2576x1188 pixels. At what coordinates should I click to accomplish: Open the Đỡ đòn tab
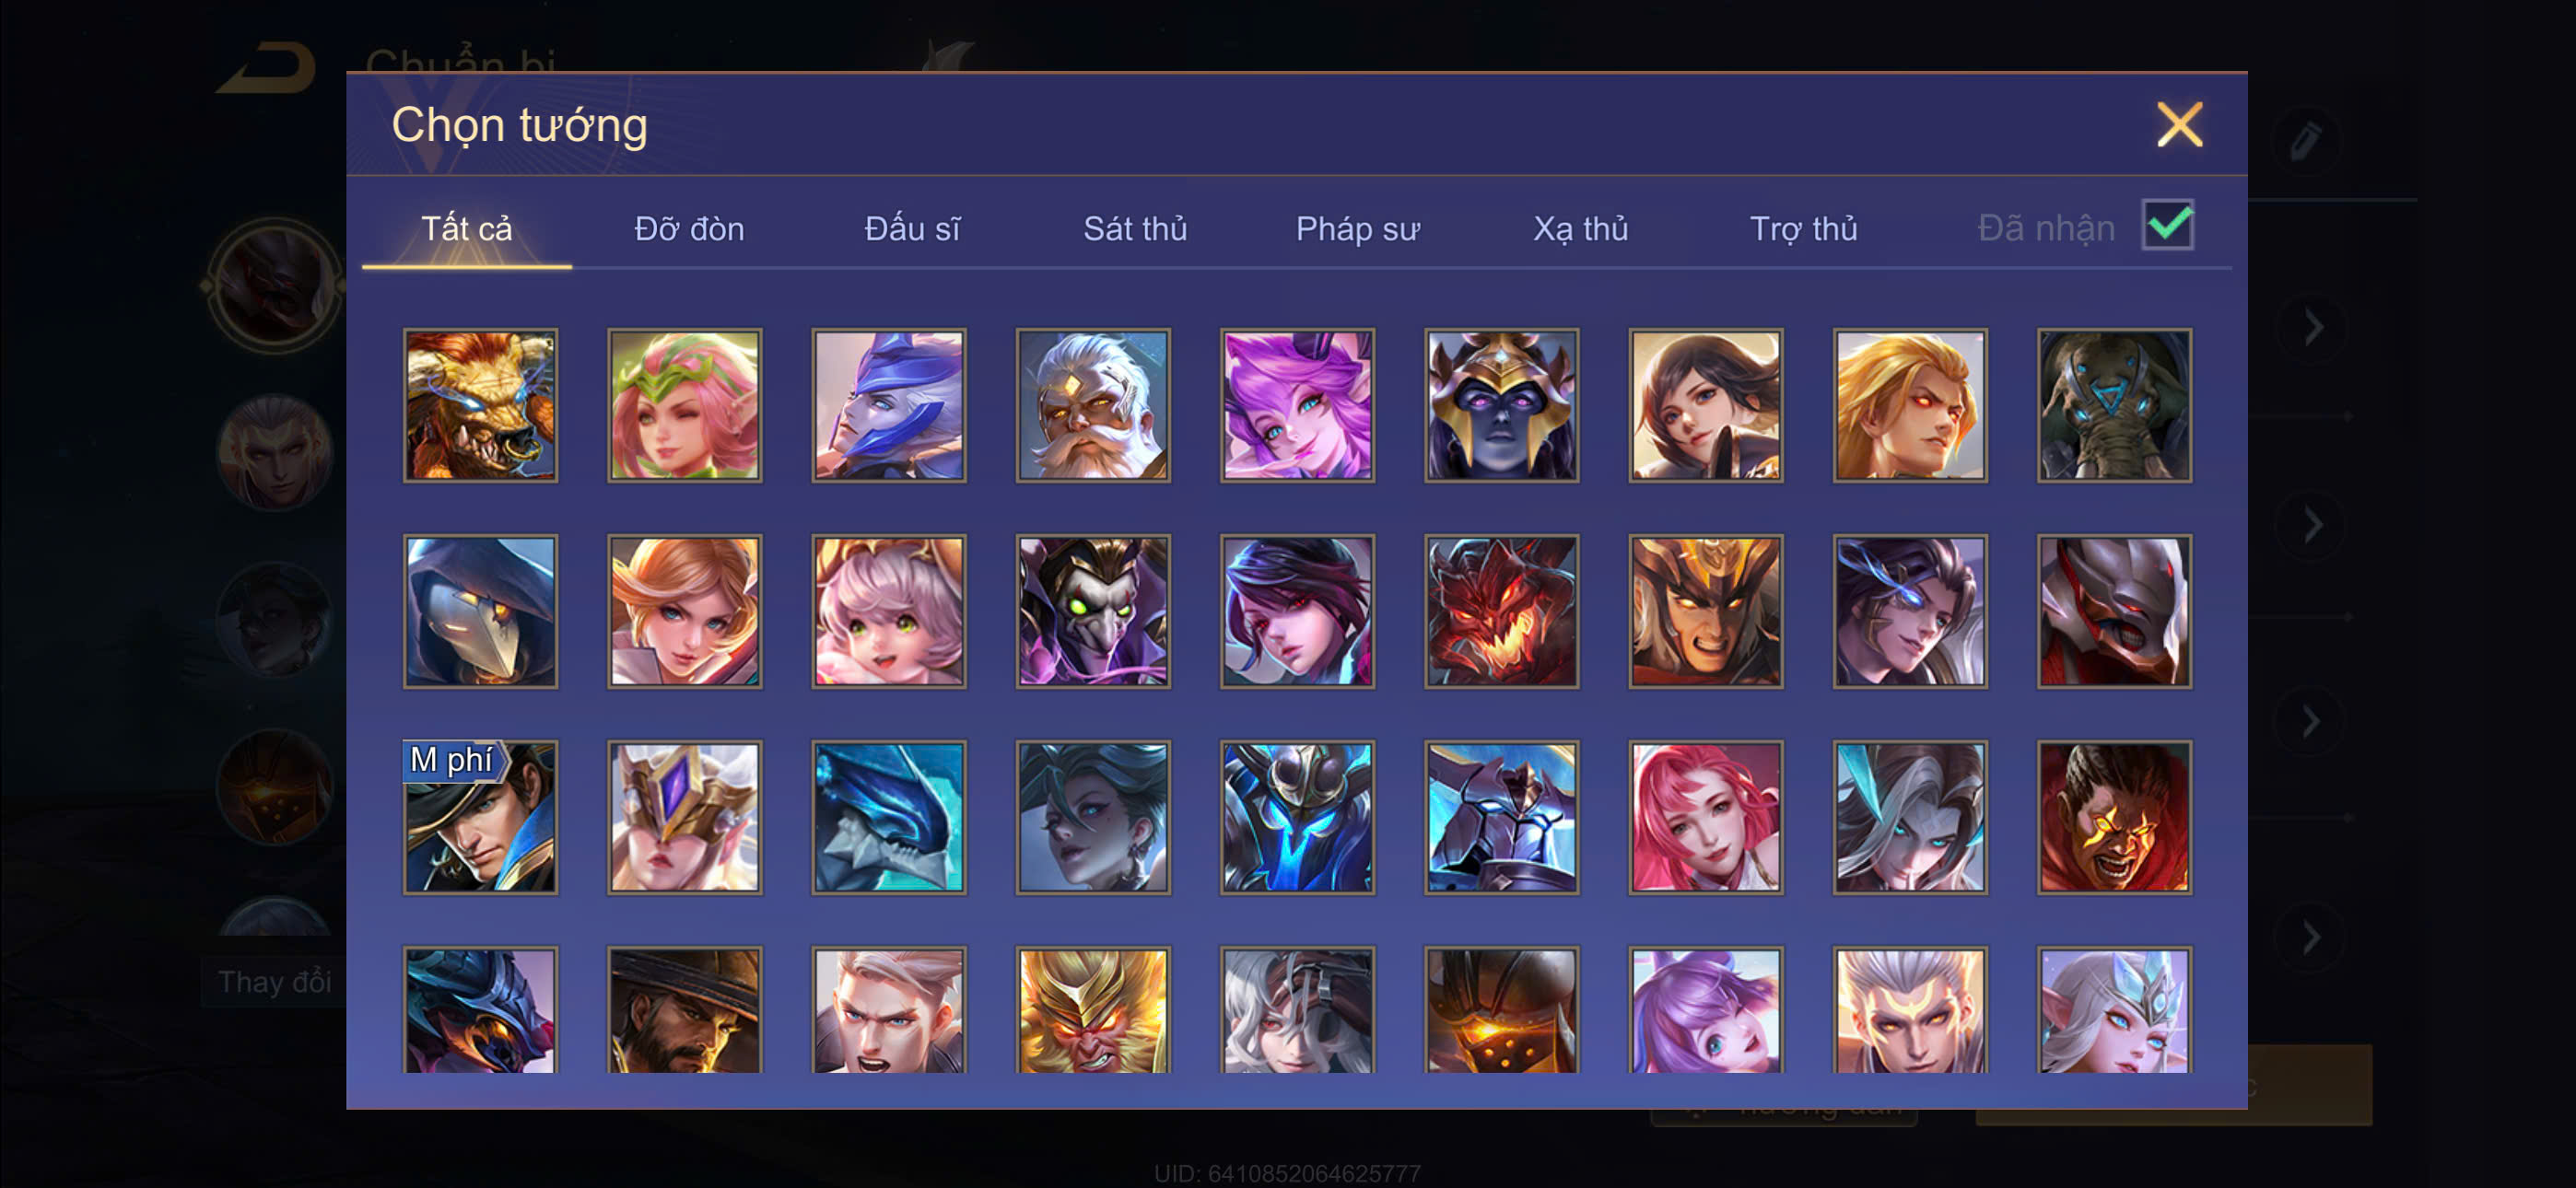tap(689, 228)
